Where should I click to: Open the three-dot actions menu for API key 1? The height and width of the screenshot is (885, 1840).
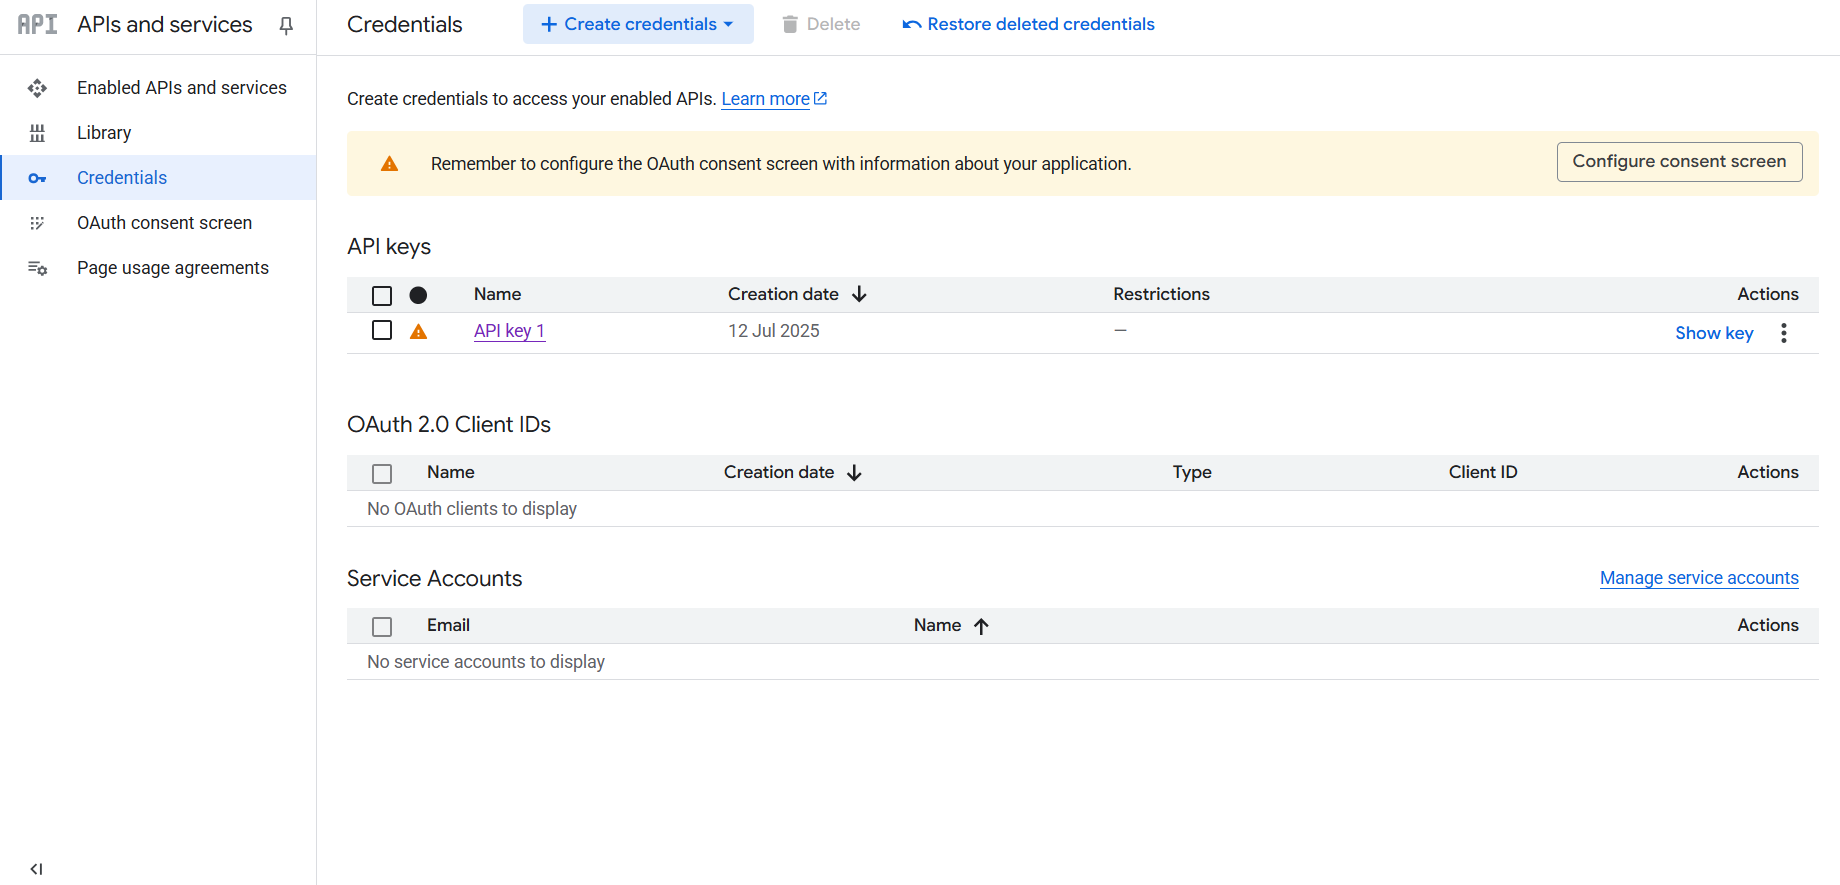pos(1784,333)
